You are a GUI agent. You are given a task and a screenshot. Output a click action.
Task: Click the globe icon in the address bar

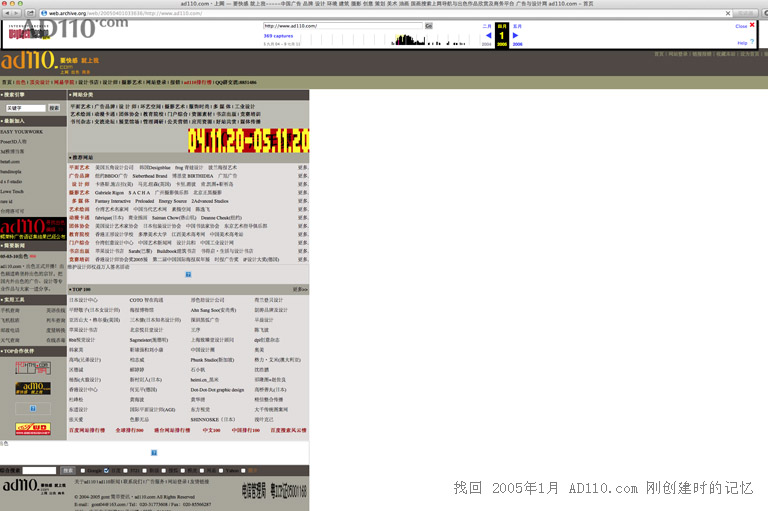44,13
